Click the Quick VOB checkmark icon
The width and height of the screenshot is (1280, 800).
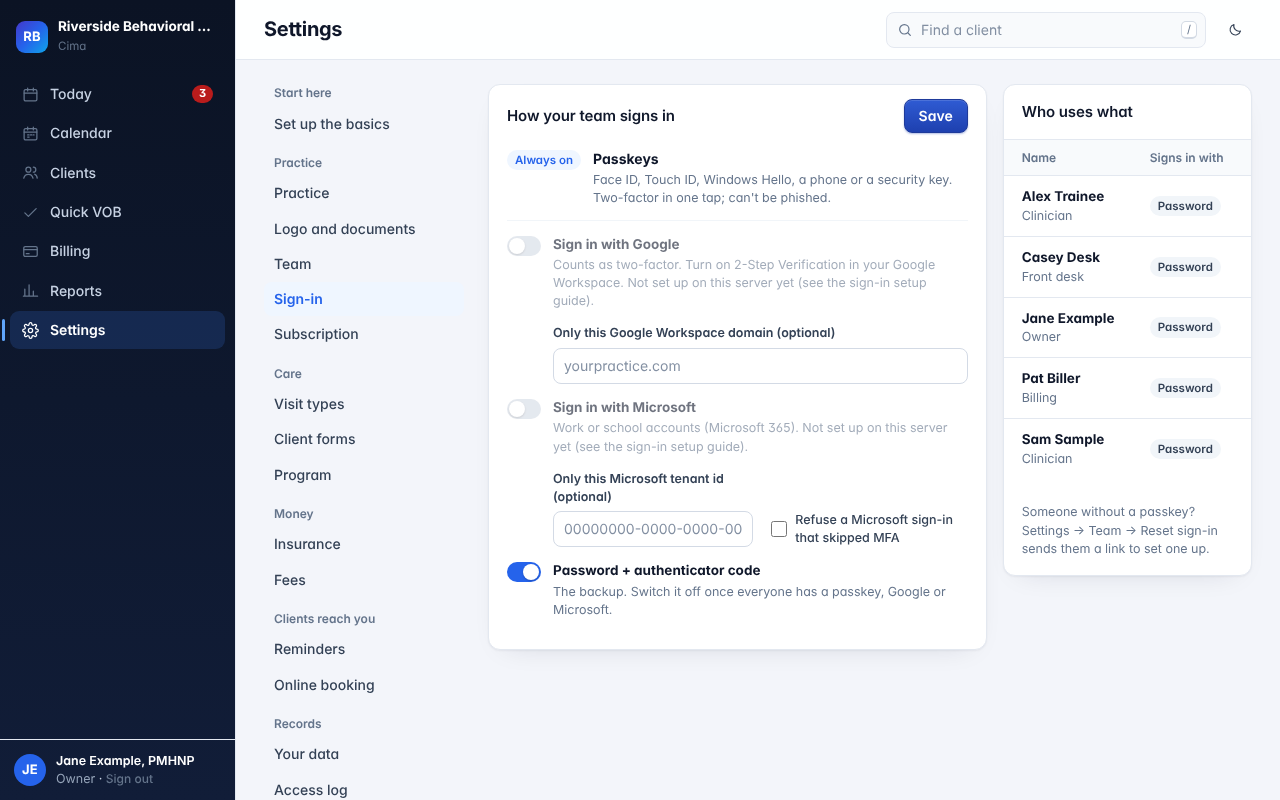pyautogui.click(x=30, y=212)
